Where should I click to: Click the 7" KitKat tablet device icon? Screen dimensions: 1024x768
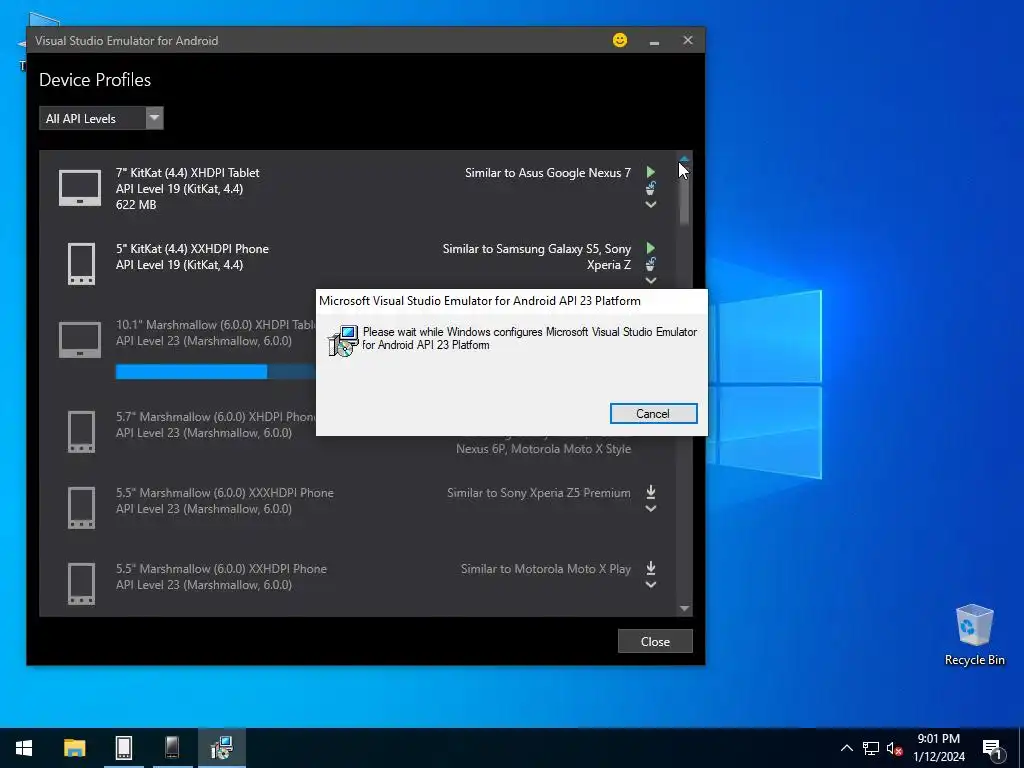point(80,188)
